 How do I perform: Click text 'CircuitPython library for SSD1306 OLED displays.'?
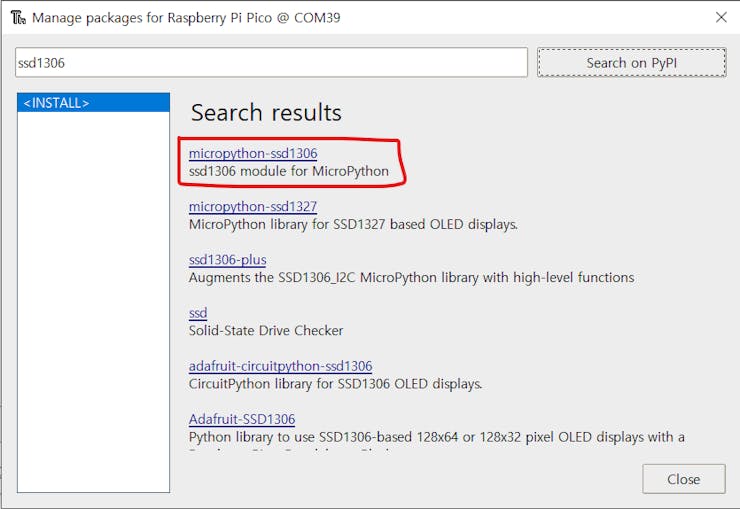336,384
